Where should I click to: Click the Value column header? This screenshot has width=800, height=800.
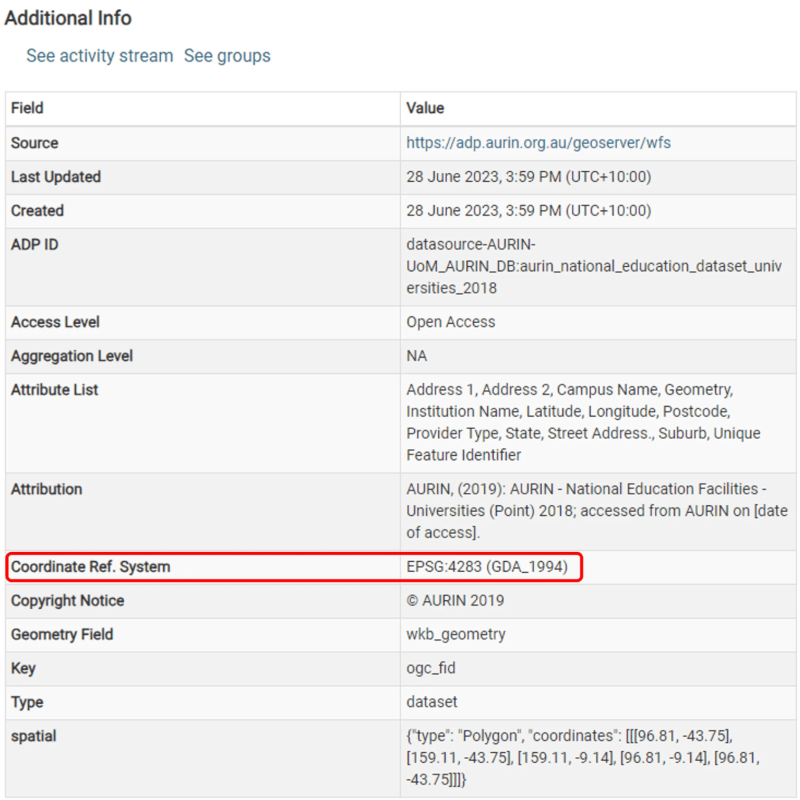point(425,108)
